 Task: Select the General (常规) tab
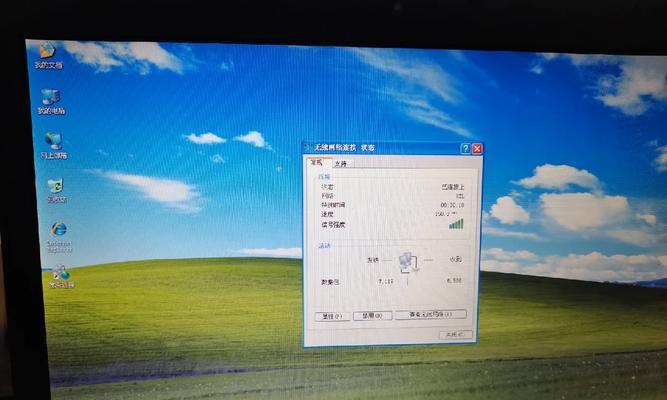(317, 163)
